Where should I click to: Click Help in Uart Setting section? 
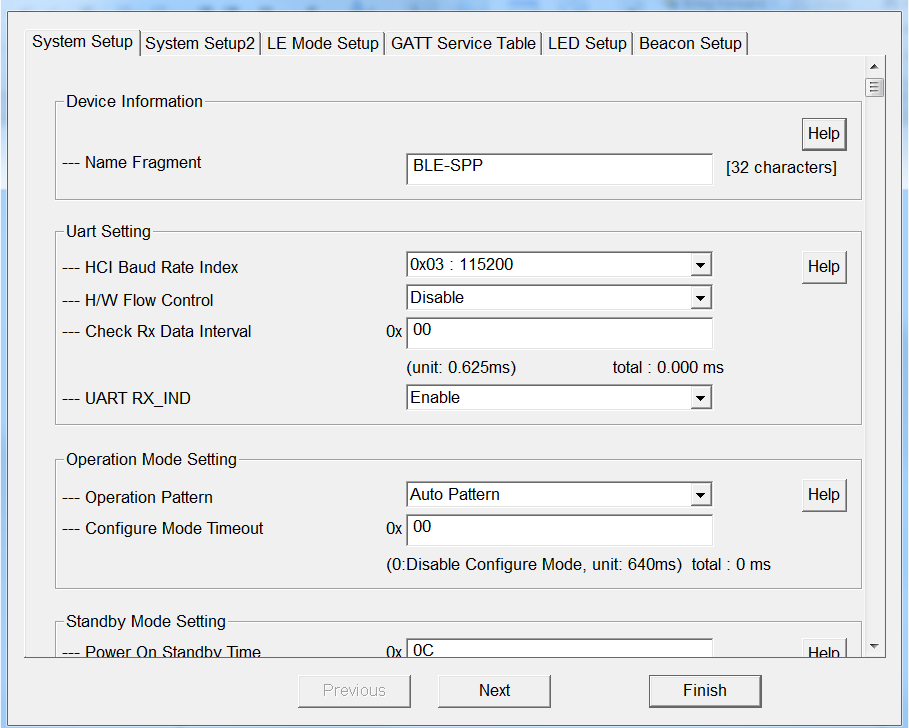click(823, 267)
